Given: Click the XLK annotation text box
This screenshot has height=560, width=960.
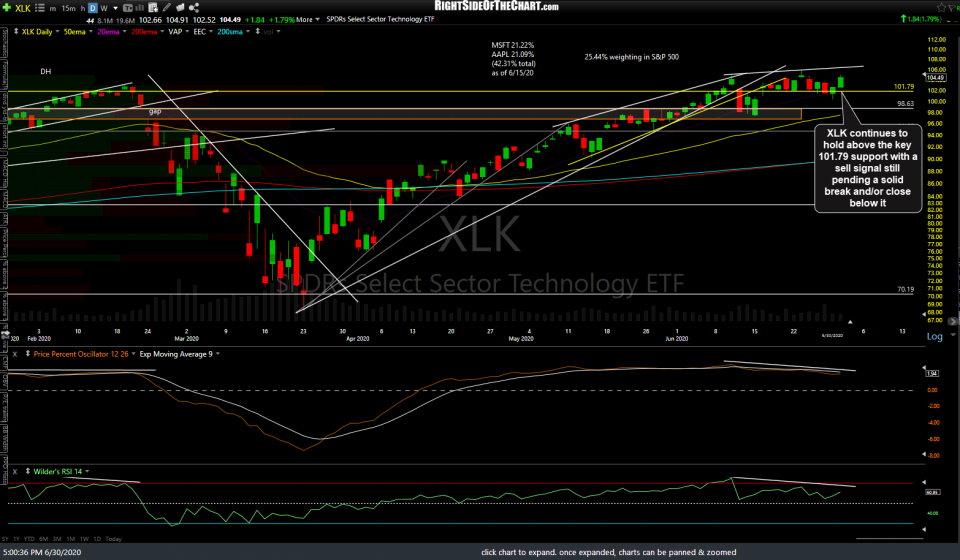Looking at the screenshot, I should click(868, 168).
